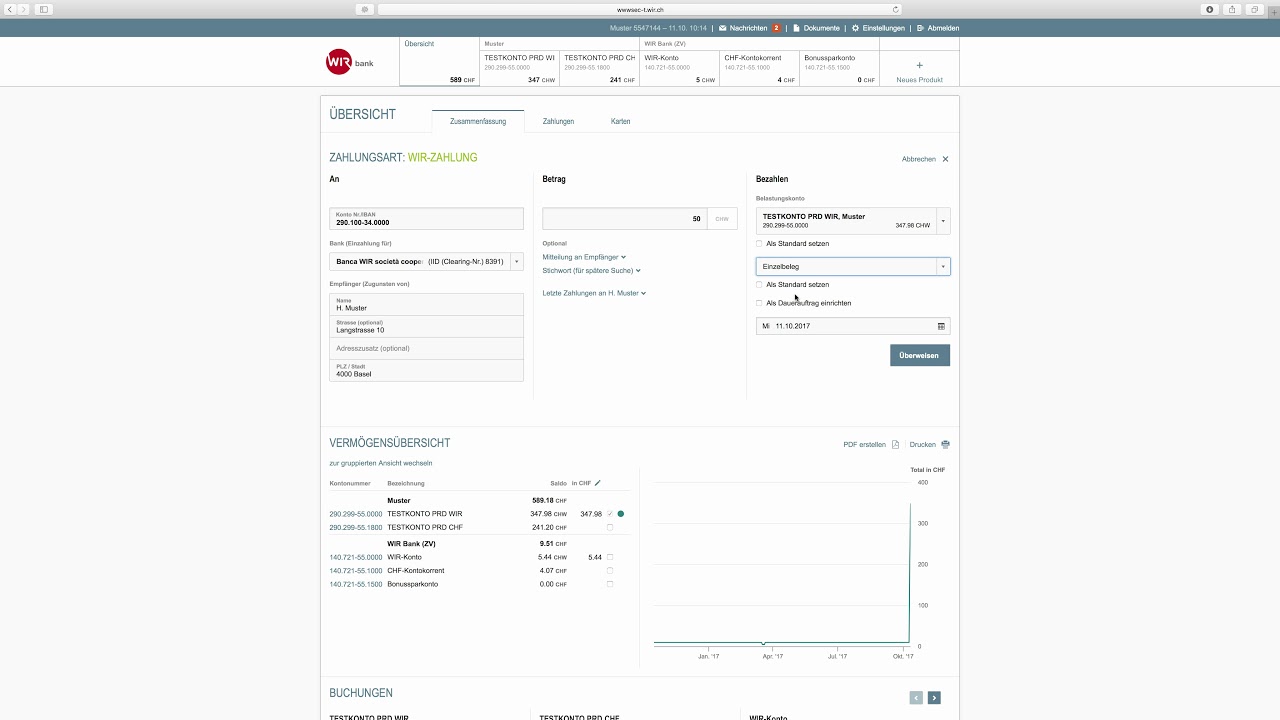Click the WIR bank logo
The width and height of the screenshot is (1280, 720).
(x=349, y=62)
